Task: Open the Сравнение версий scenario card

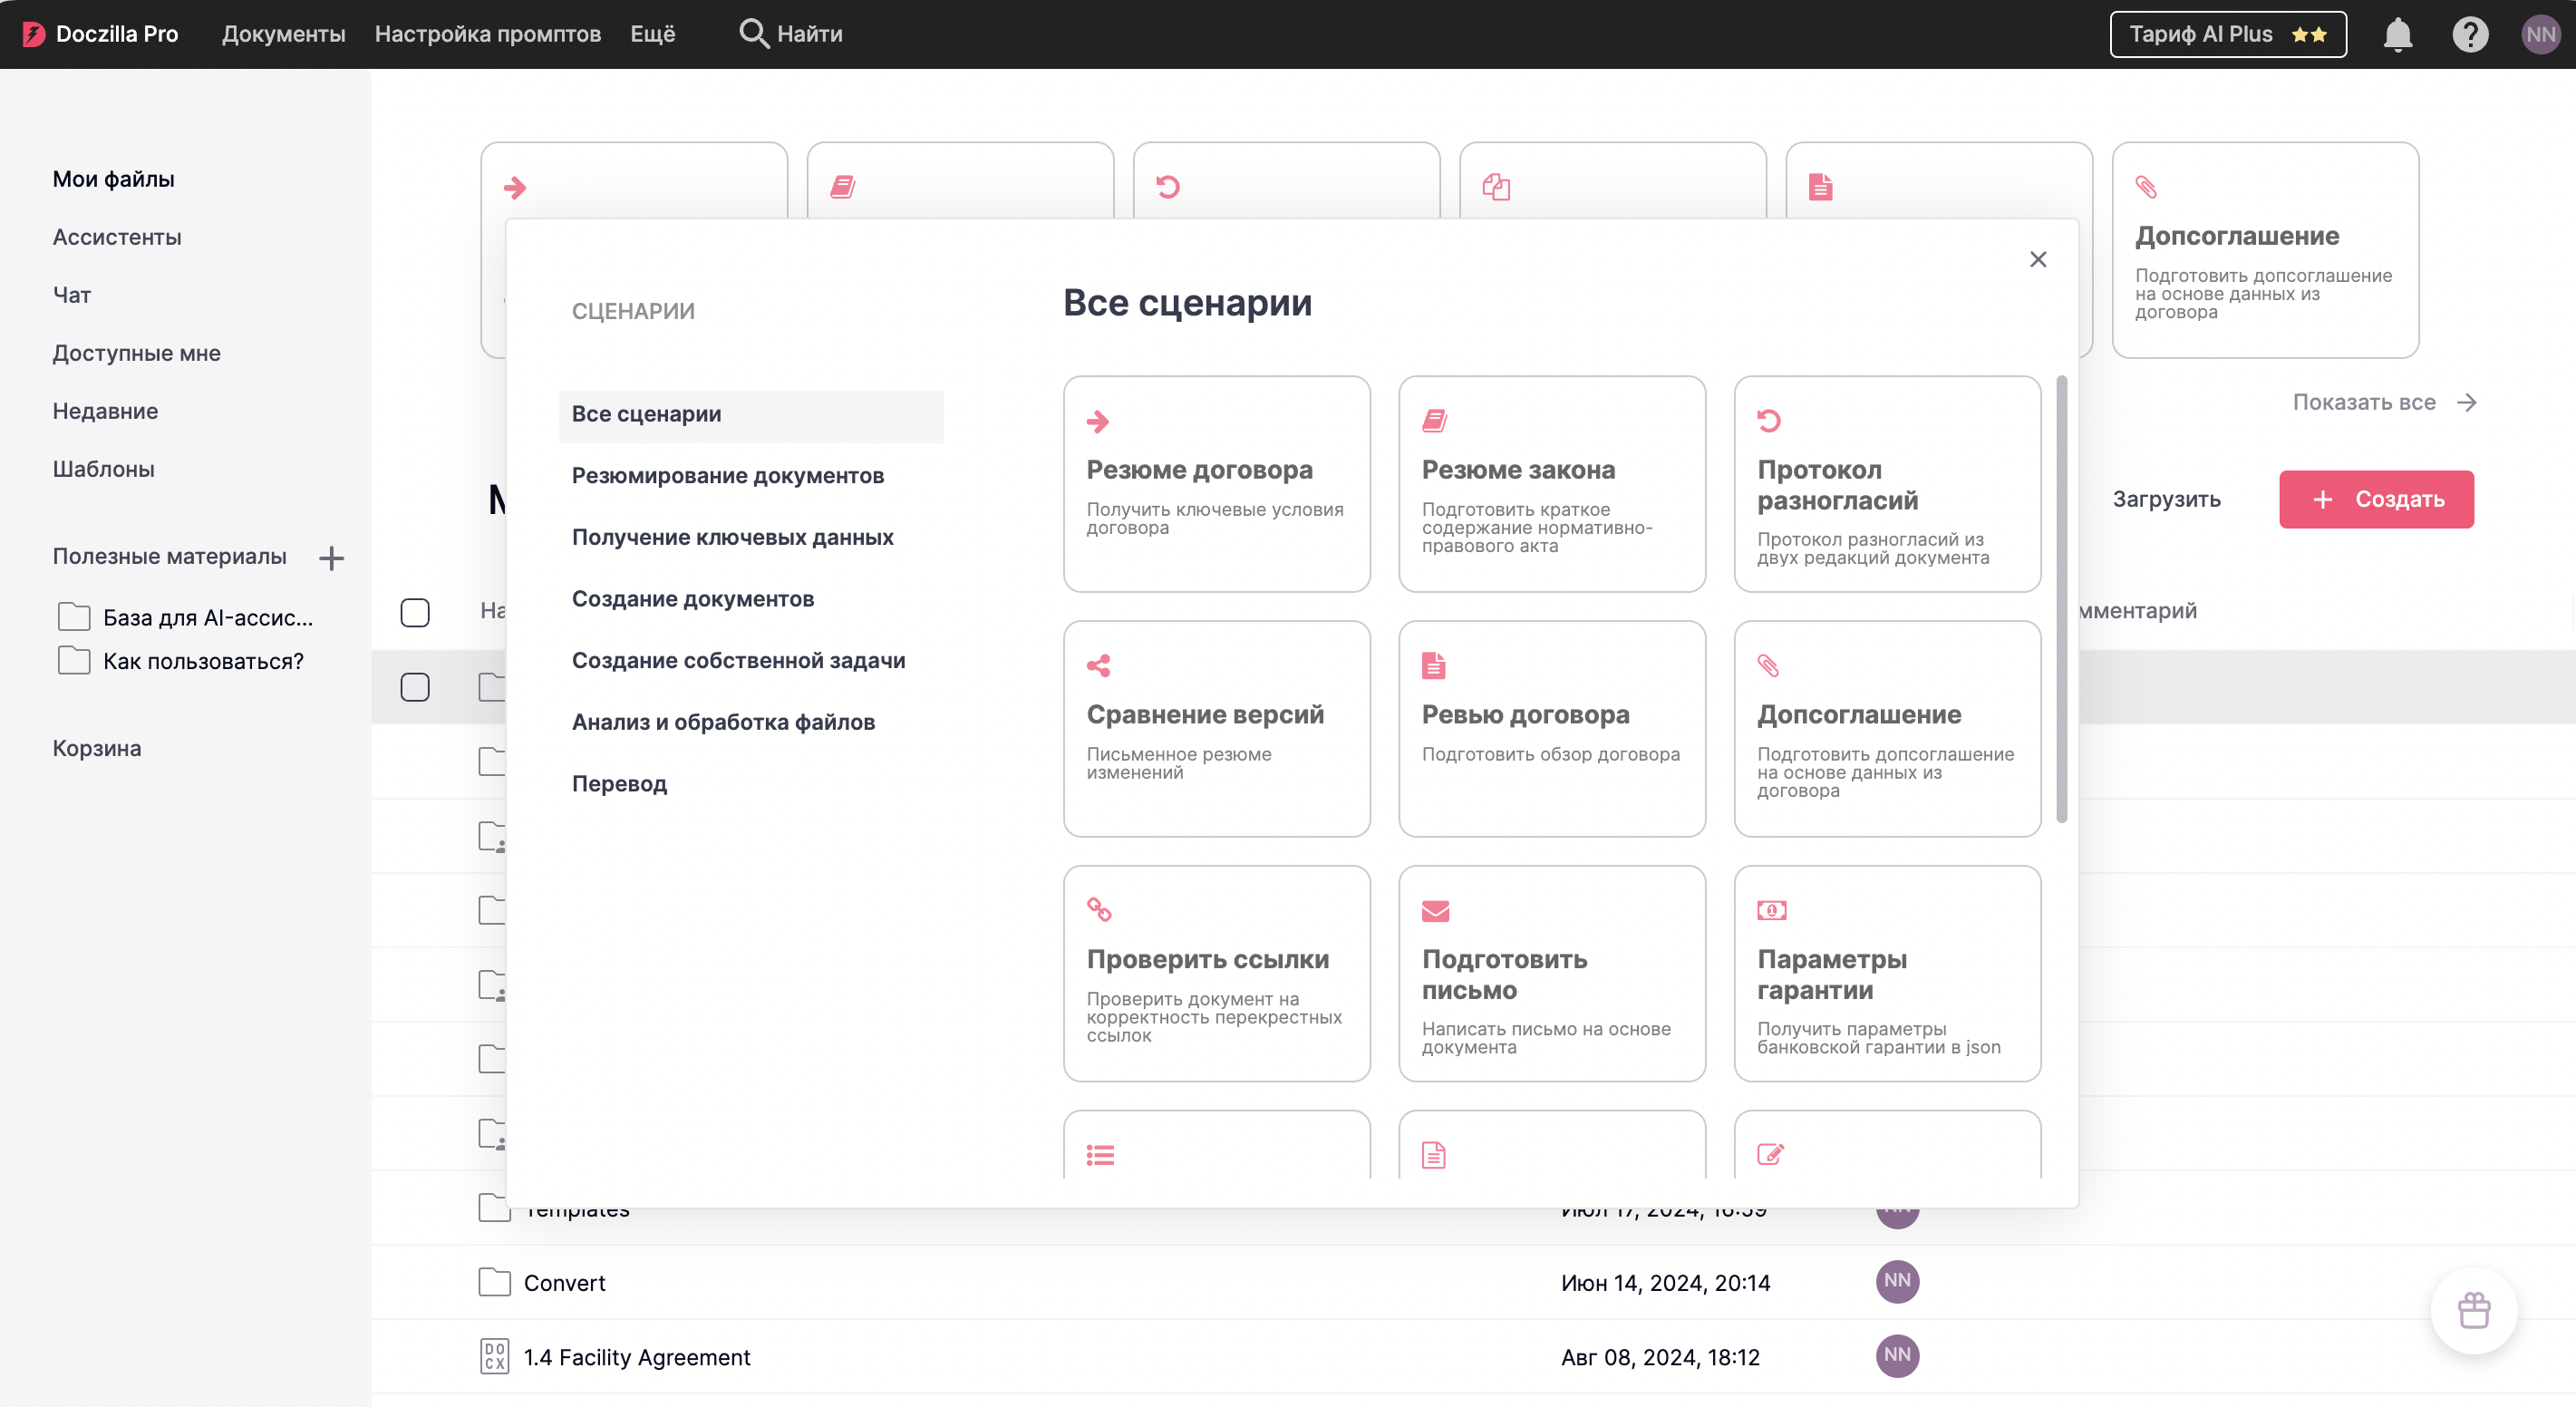Action: click(1216, 729)
